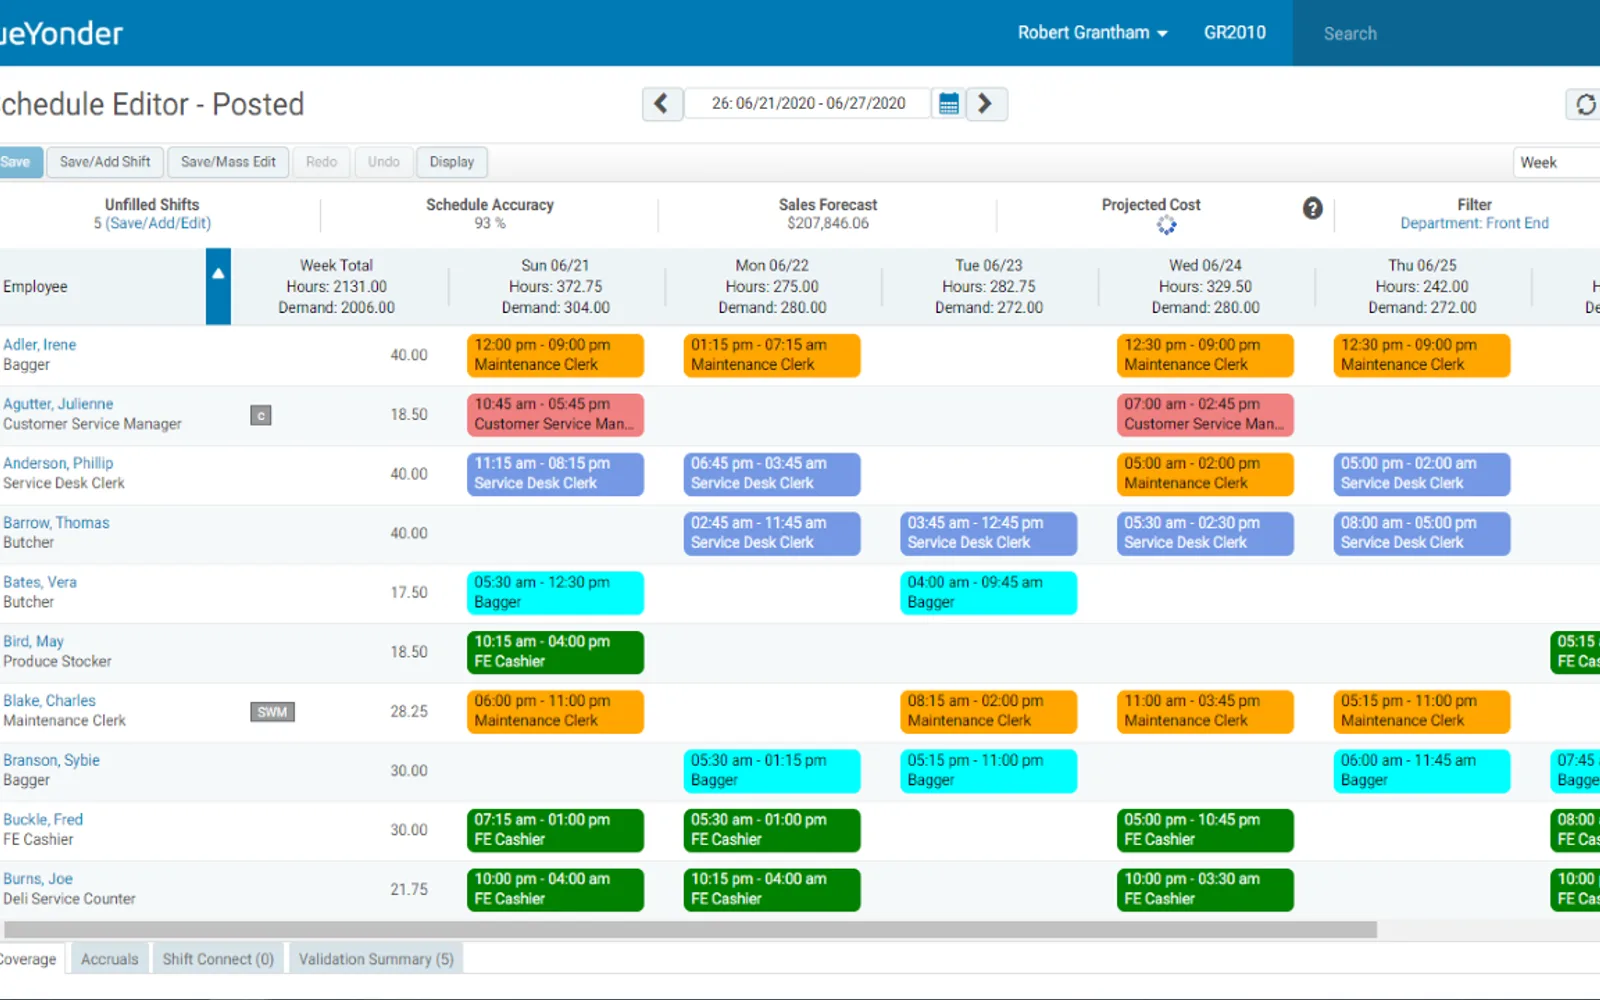The image size is (1600, 1000).
Task: Open the Display button
Action: point(452,162)
